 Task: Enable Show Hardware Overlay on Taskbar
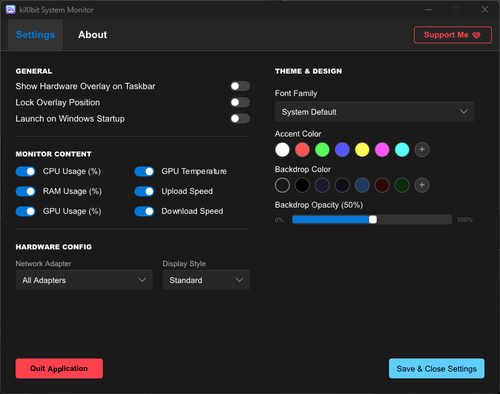click(x=240, y=86)
